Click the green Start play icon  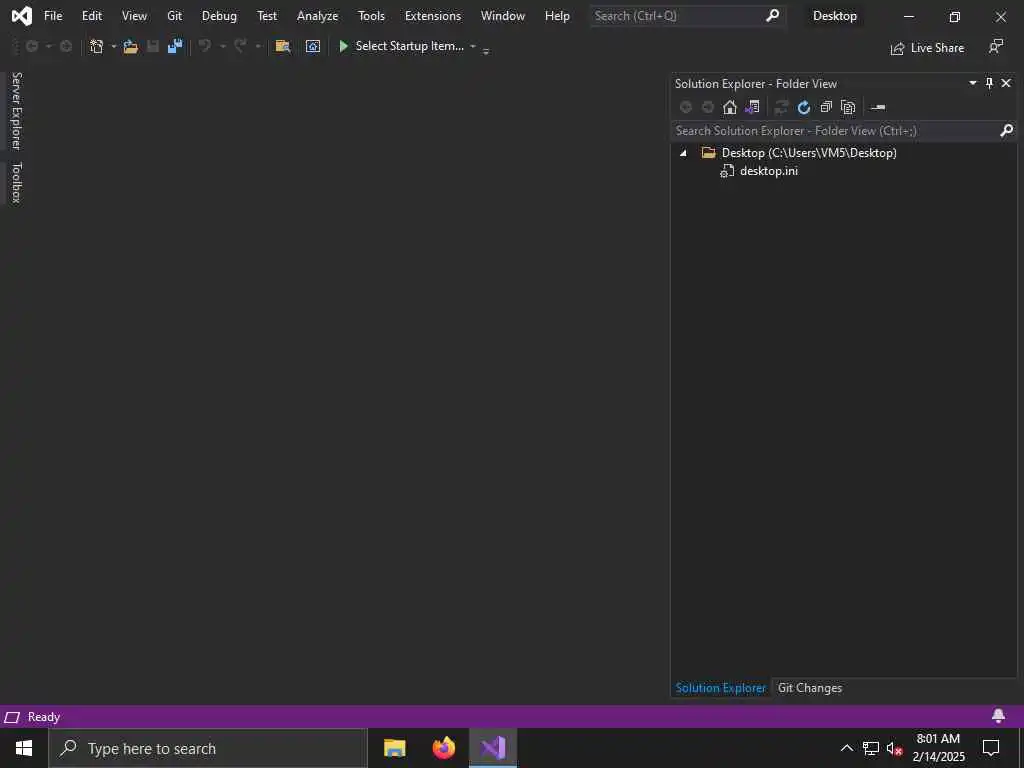point(344,46)
